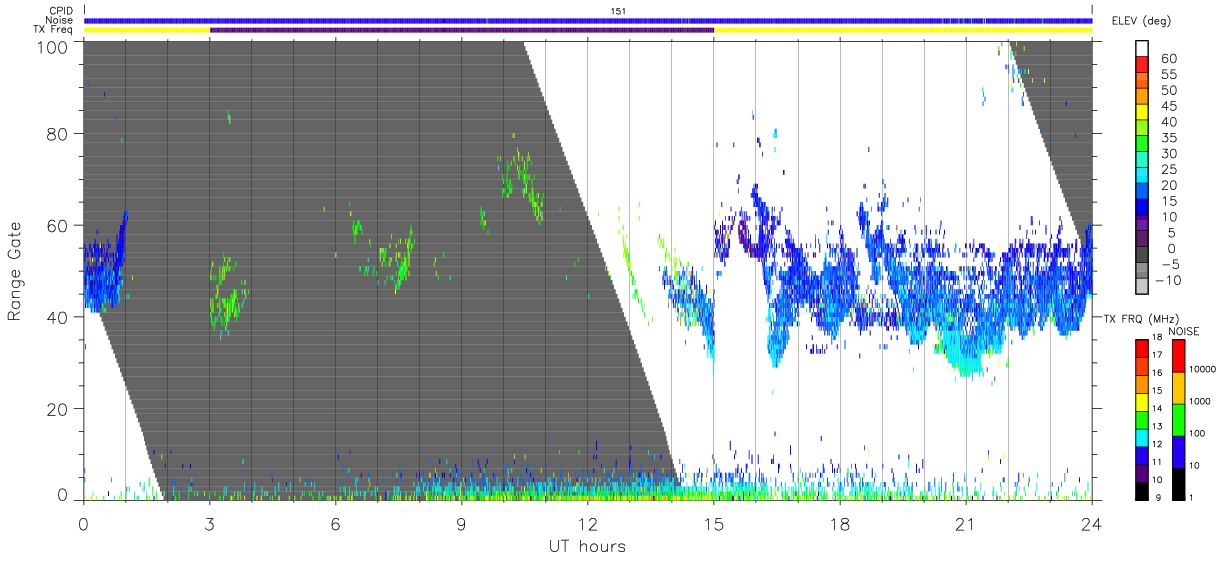Pick the red top segment of the ELEV colorbar
Image resolution: width=1228 pixels, height=567 pixels.
point(1143,66)
